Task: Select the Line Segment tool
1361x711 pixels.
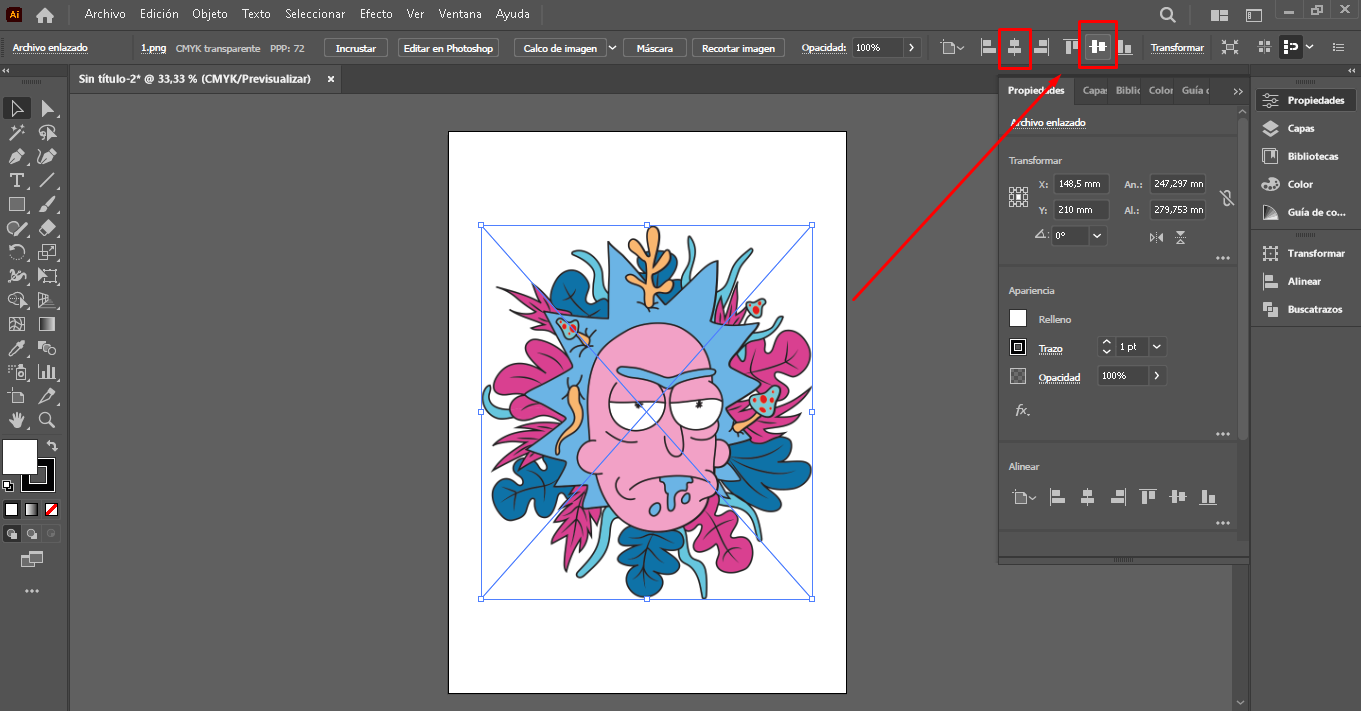Action: tap(47, 180)
